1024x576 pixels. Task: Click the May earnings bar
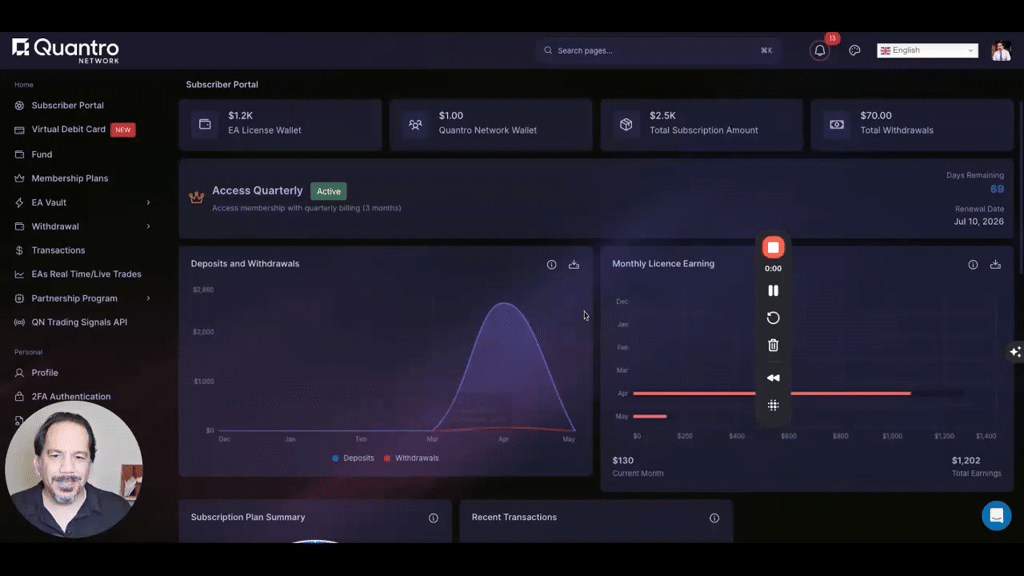[x=650, y=416]
